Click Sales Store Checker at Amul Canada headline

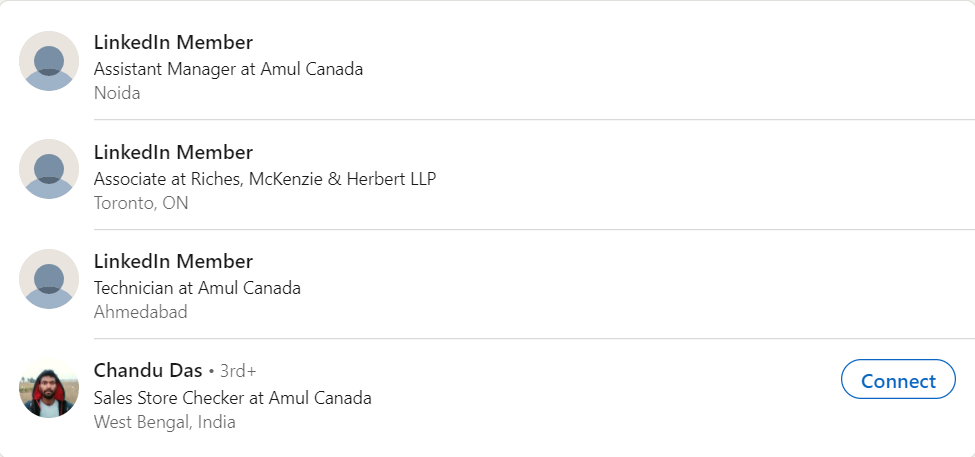pos(232,398)
